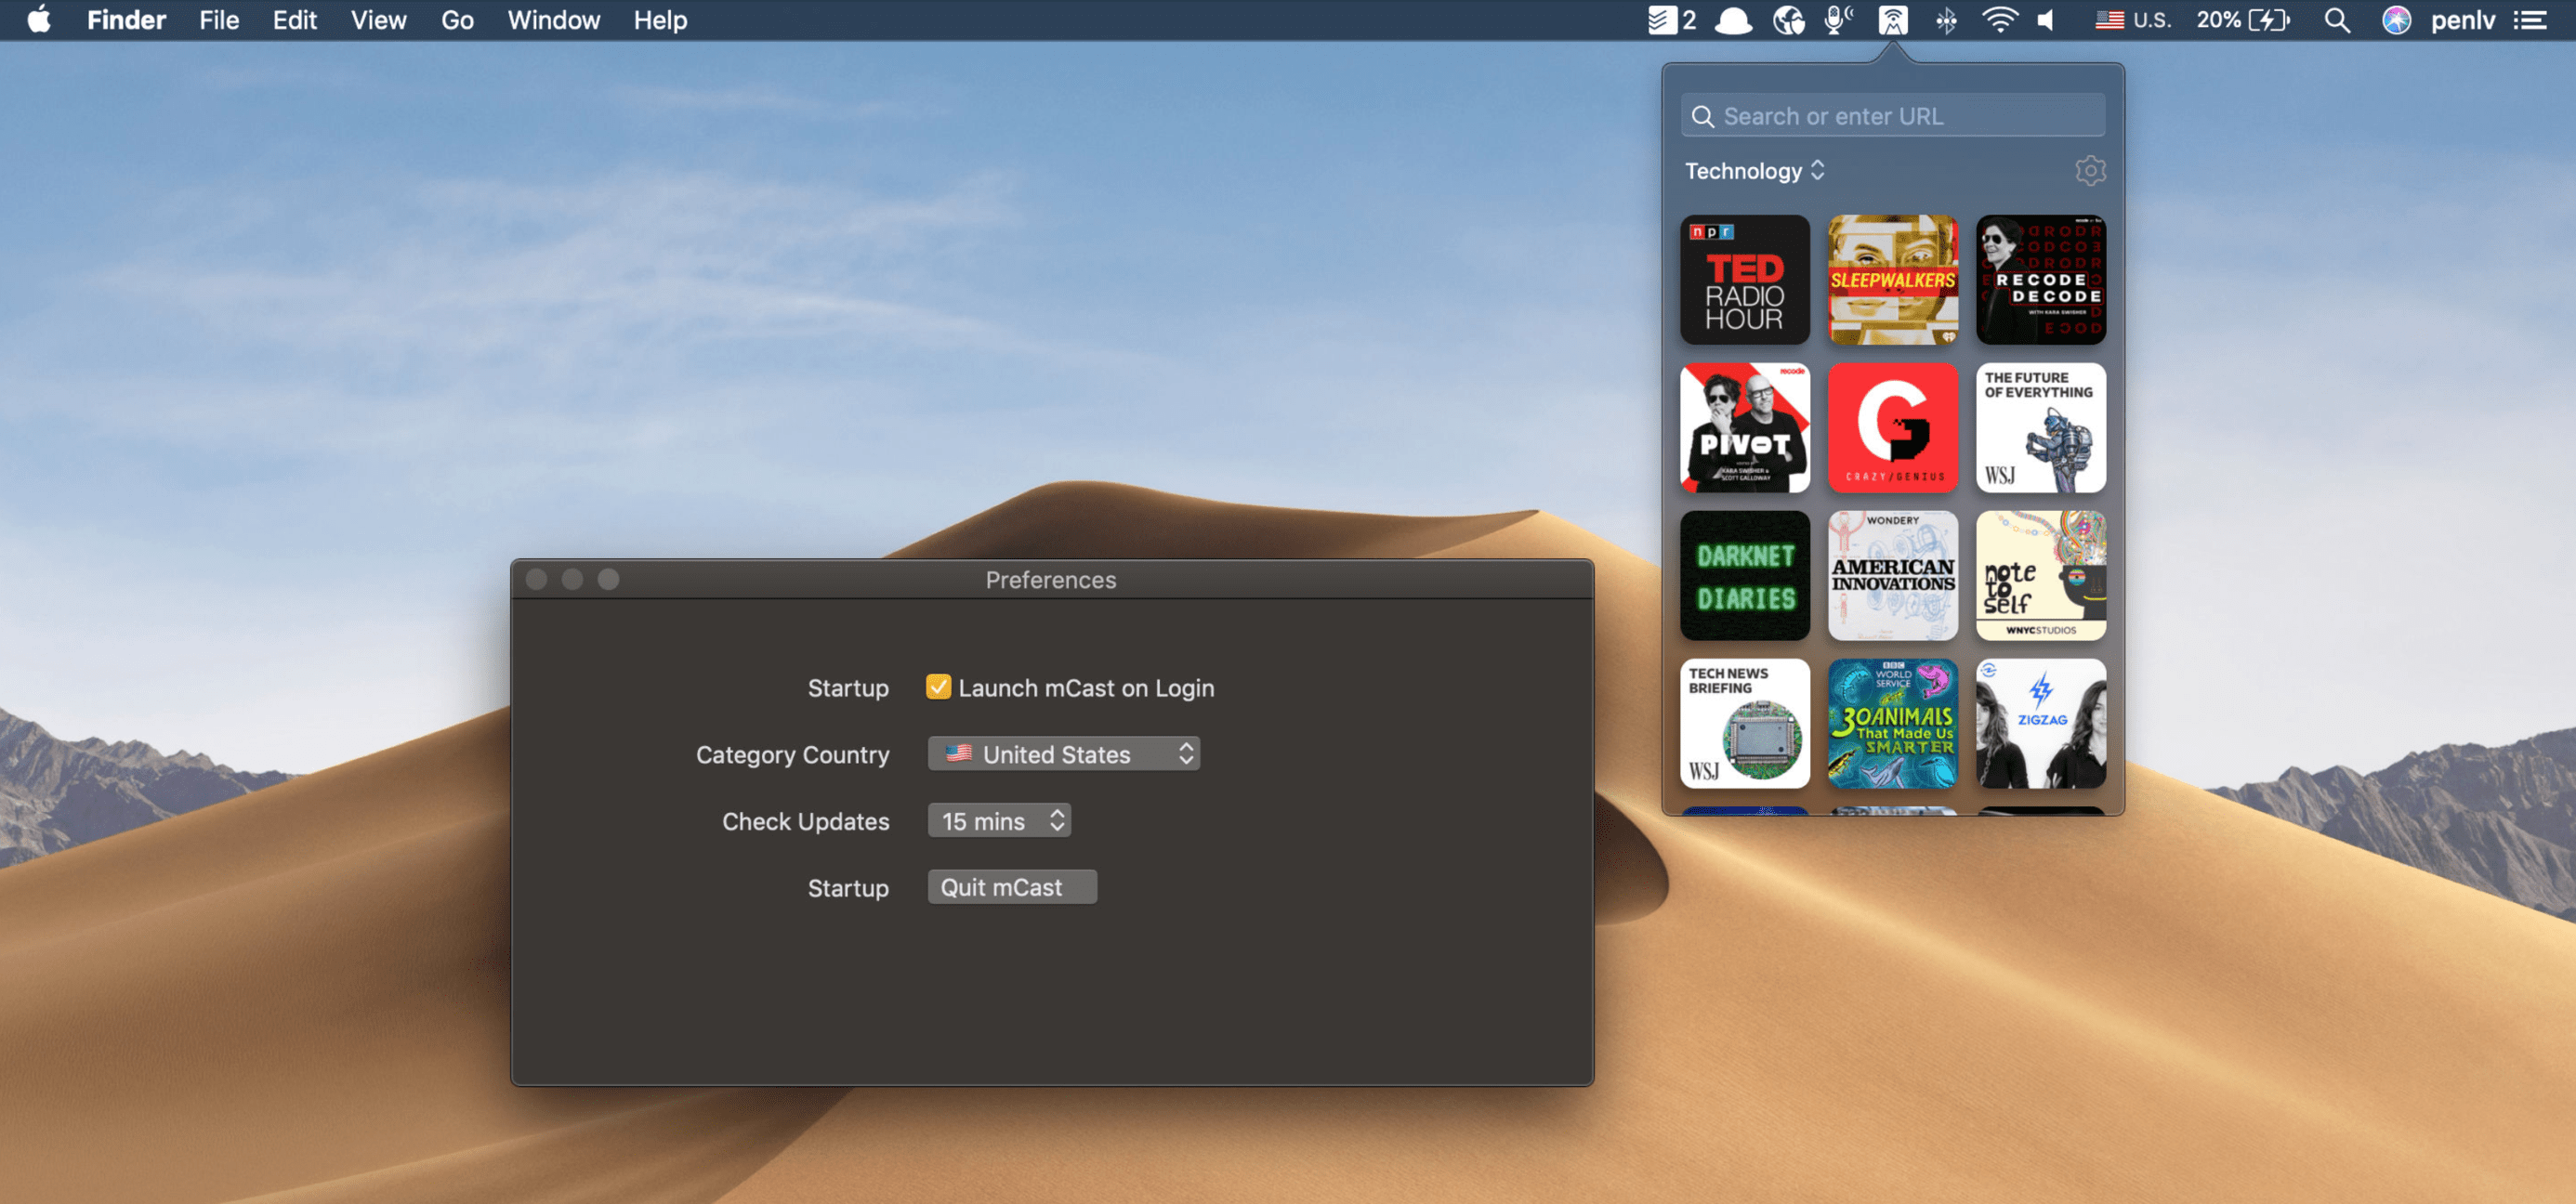The height and width of the screenshot is (1204, 2576).
Task: Click the Search or enter URL field
Action: click(1892, 116)
